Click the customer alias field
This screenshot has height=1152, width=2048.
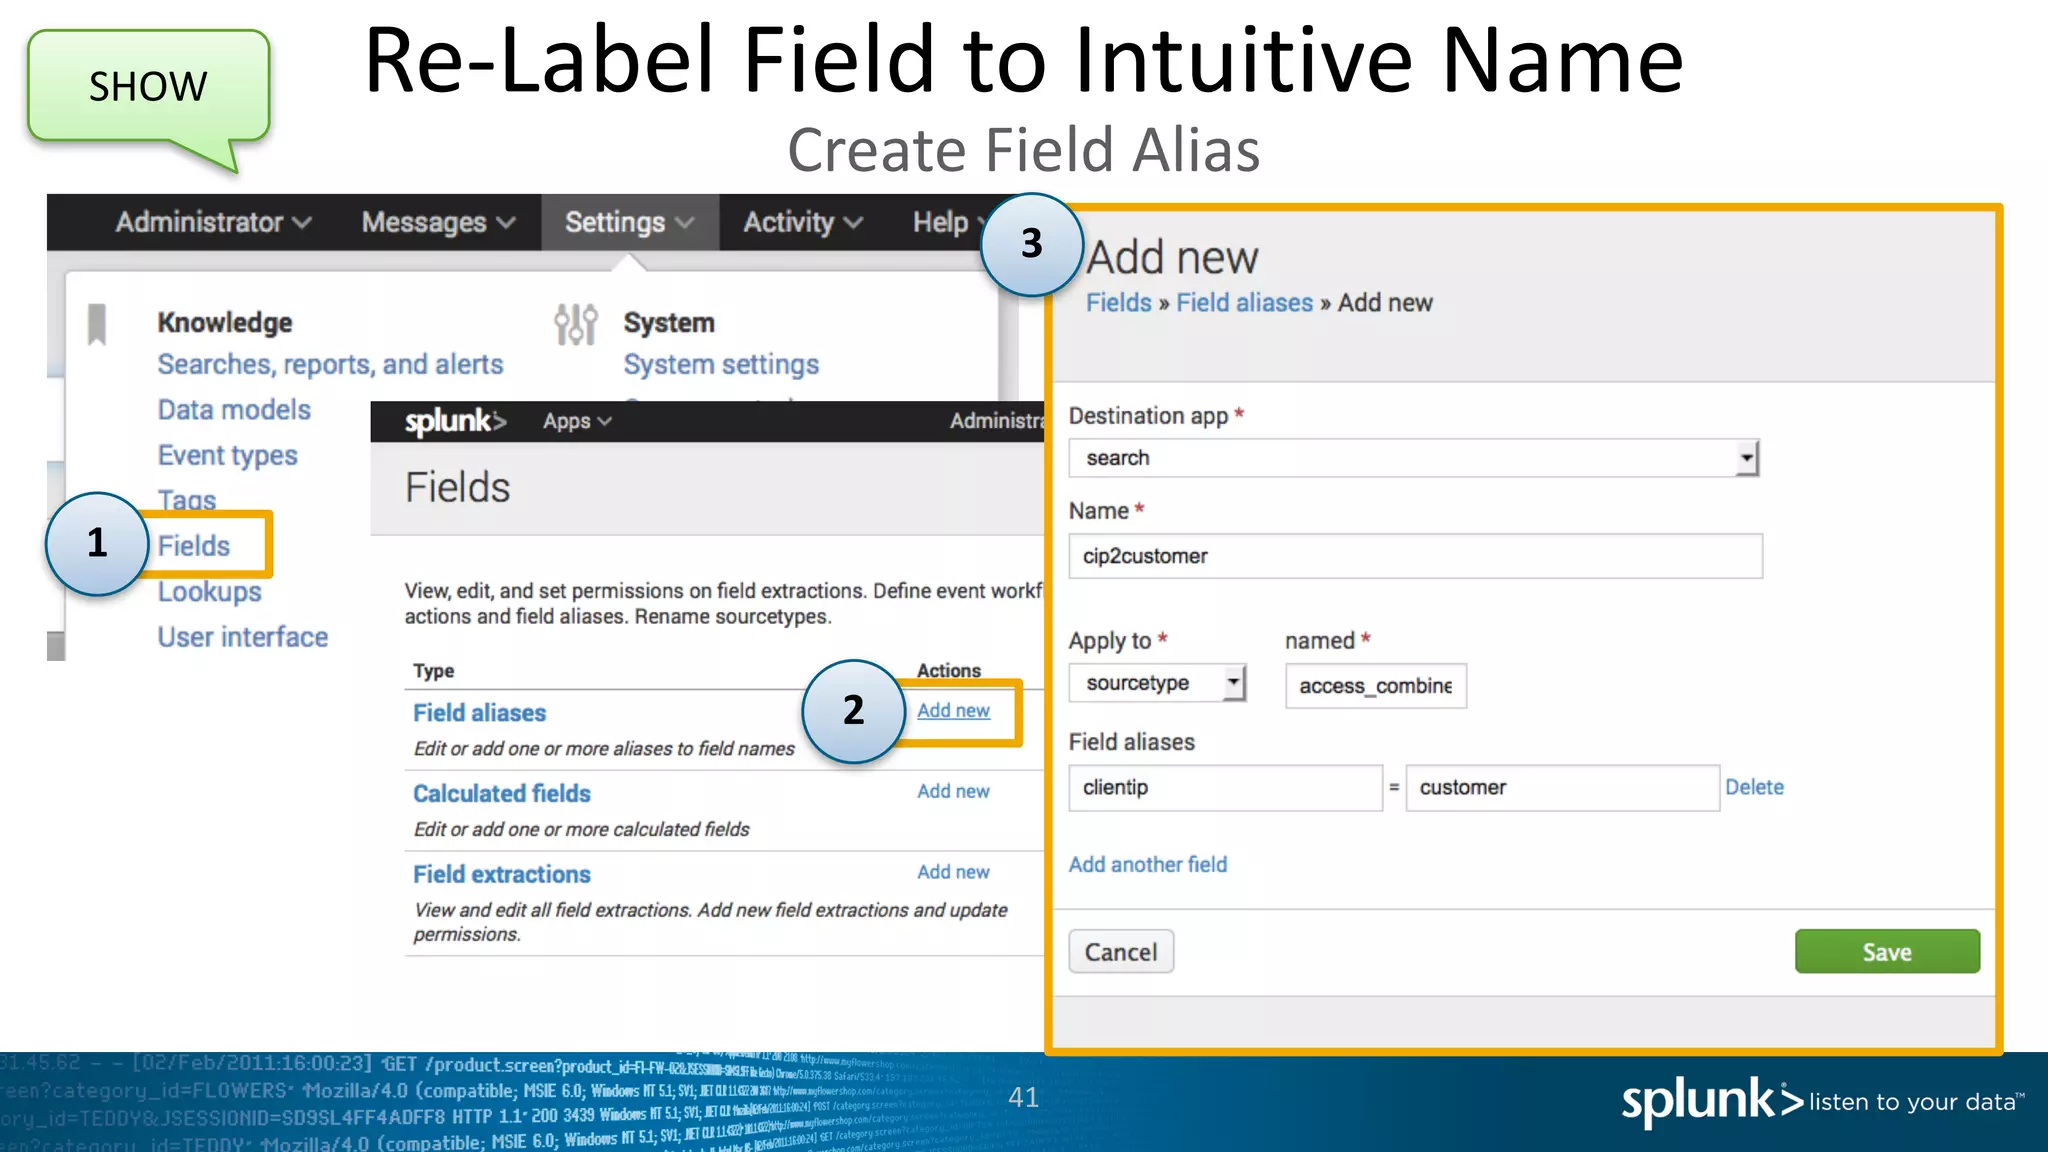pyautogui.click(x=1562, y=788)
